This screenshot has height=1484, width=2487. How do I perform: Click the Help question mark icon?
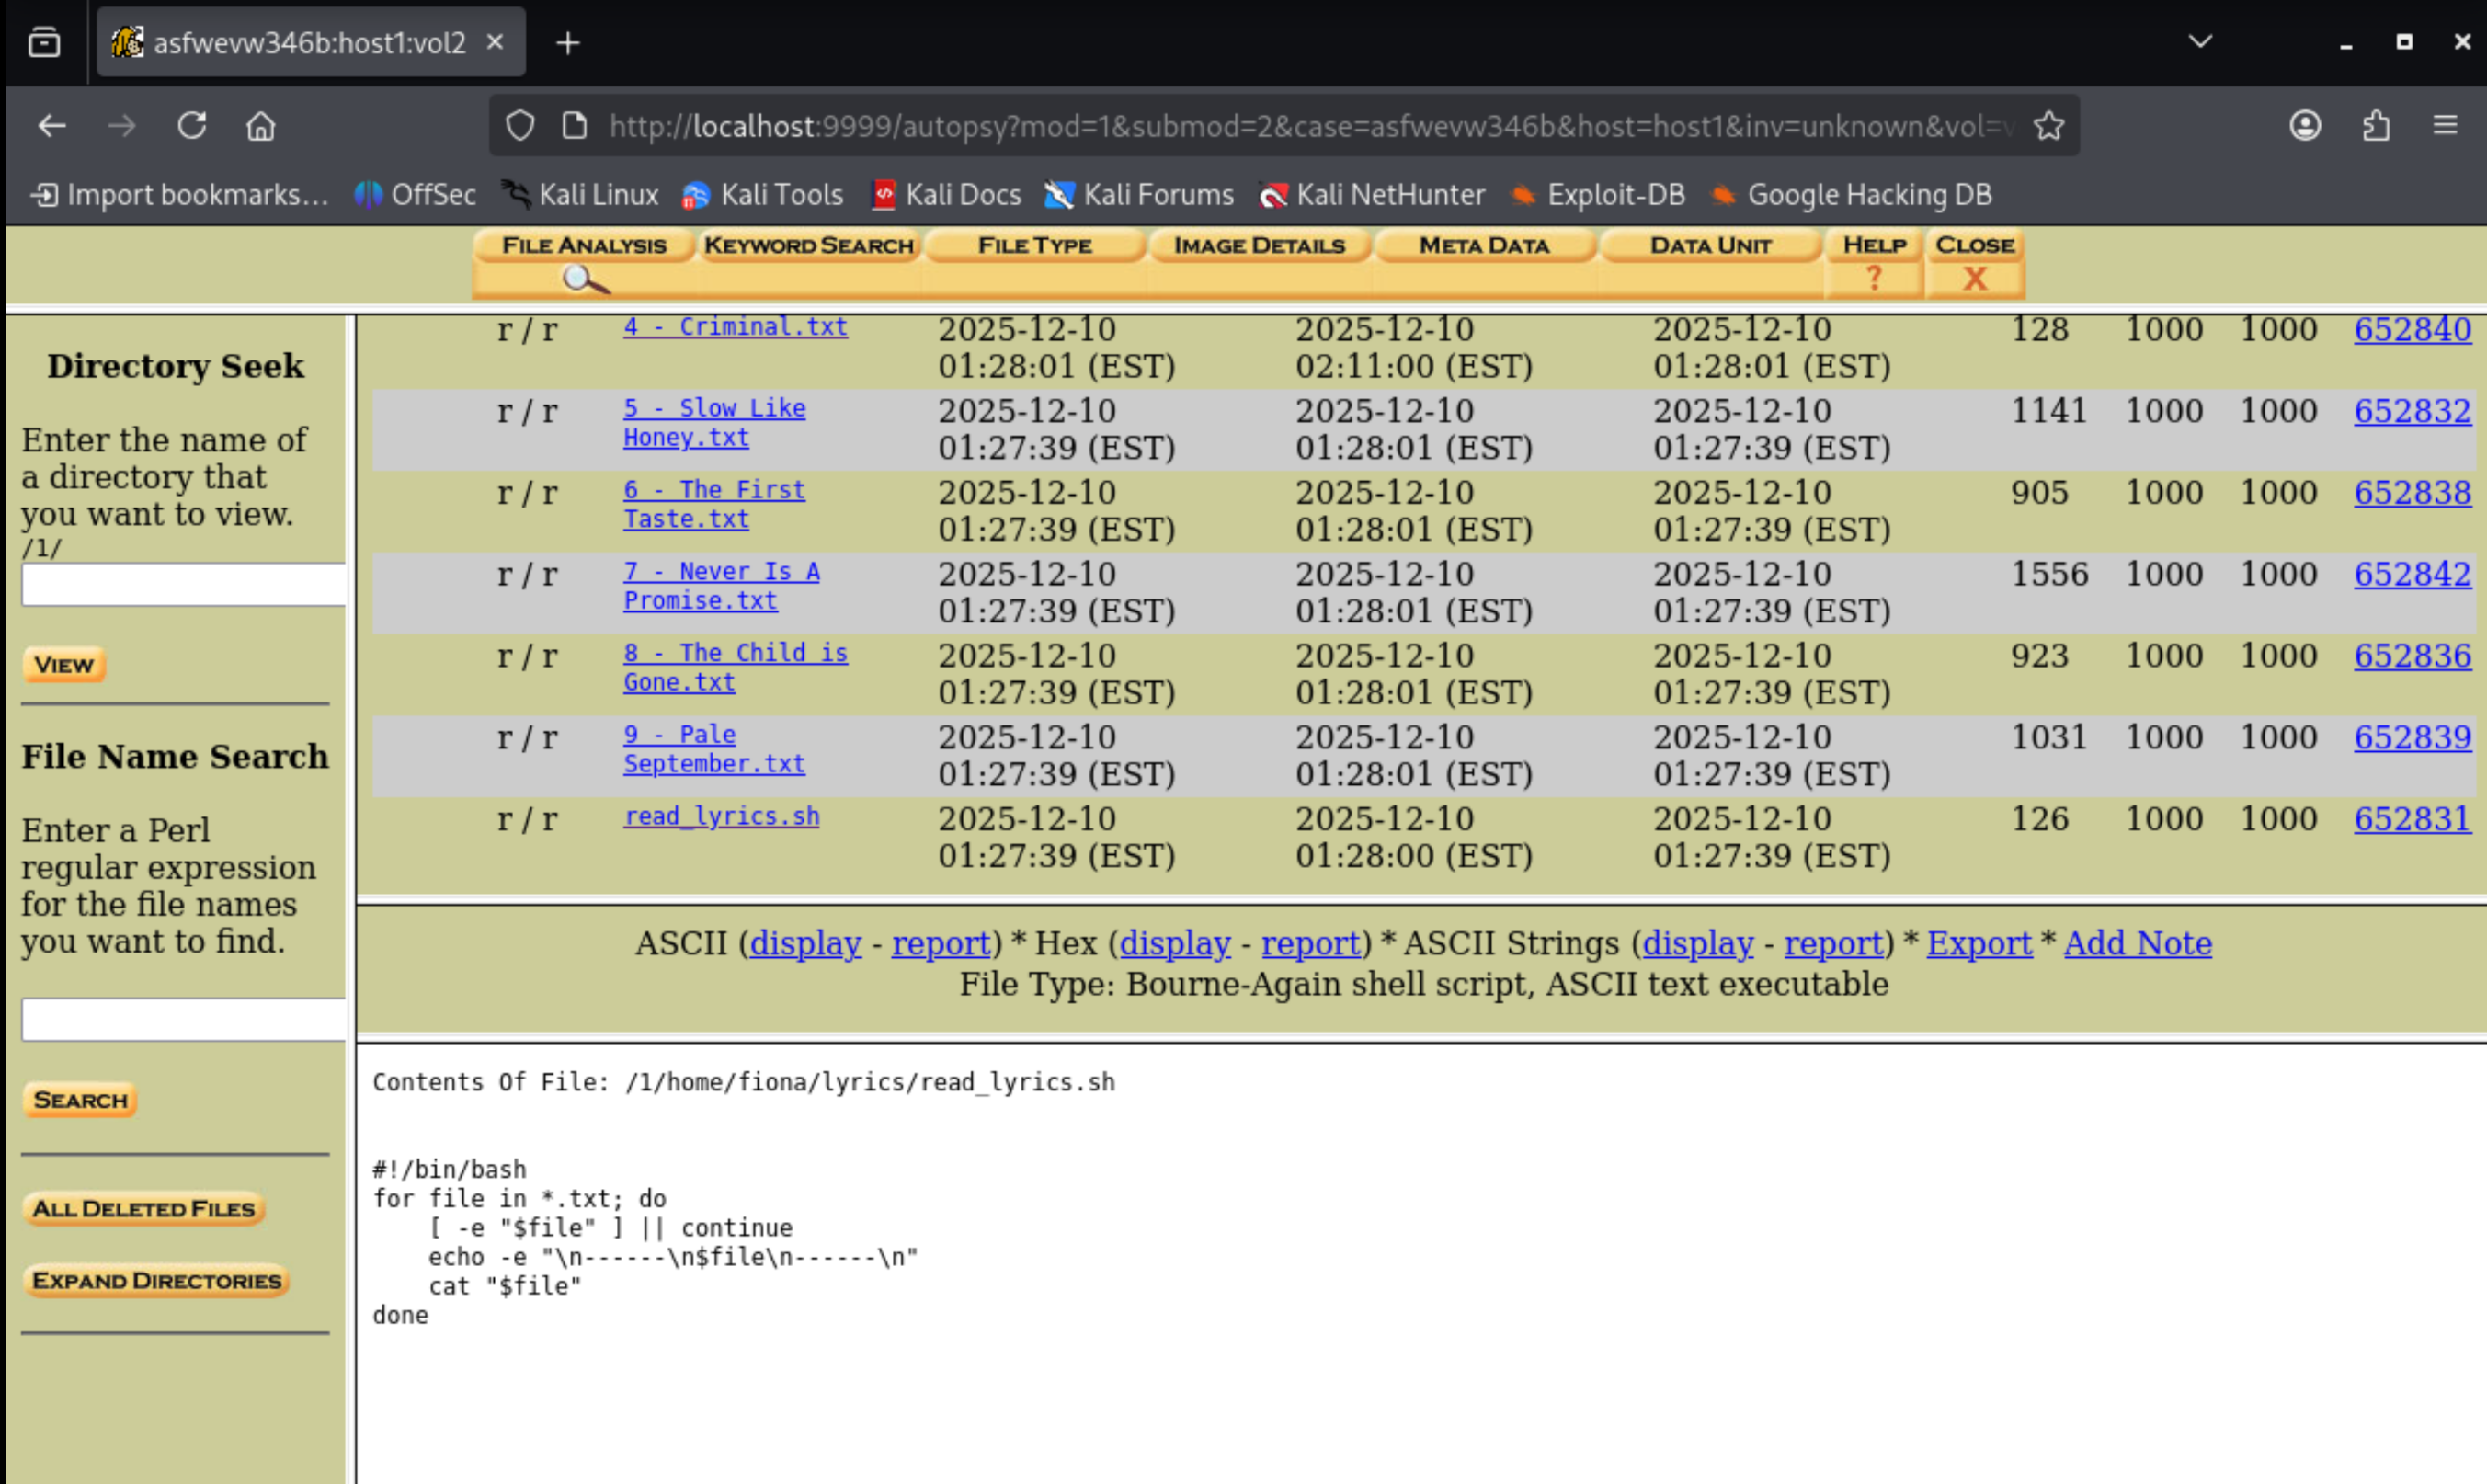[1873, 278]
